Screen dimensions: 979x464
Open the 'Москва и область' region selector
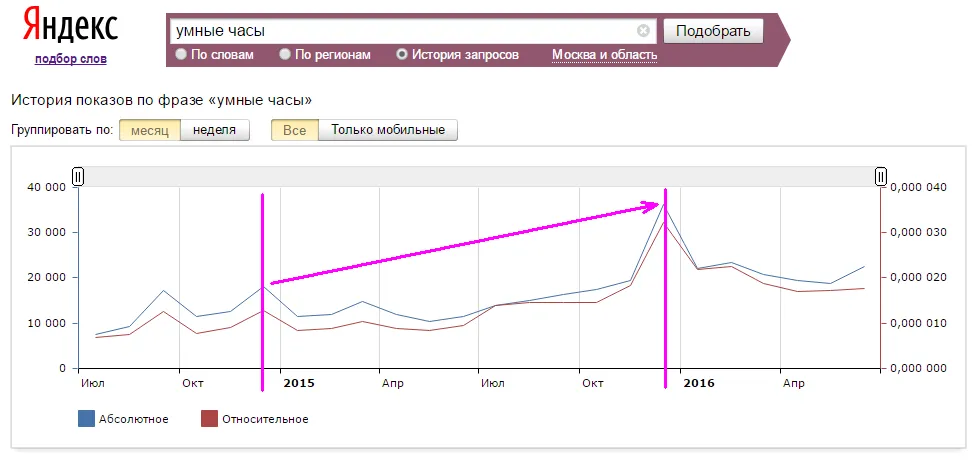click(x=604, y=55)
